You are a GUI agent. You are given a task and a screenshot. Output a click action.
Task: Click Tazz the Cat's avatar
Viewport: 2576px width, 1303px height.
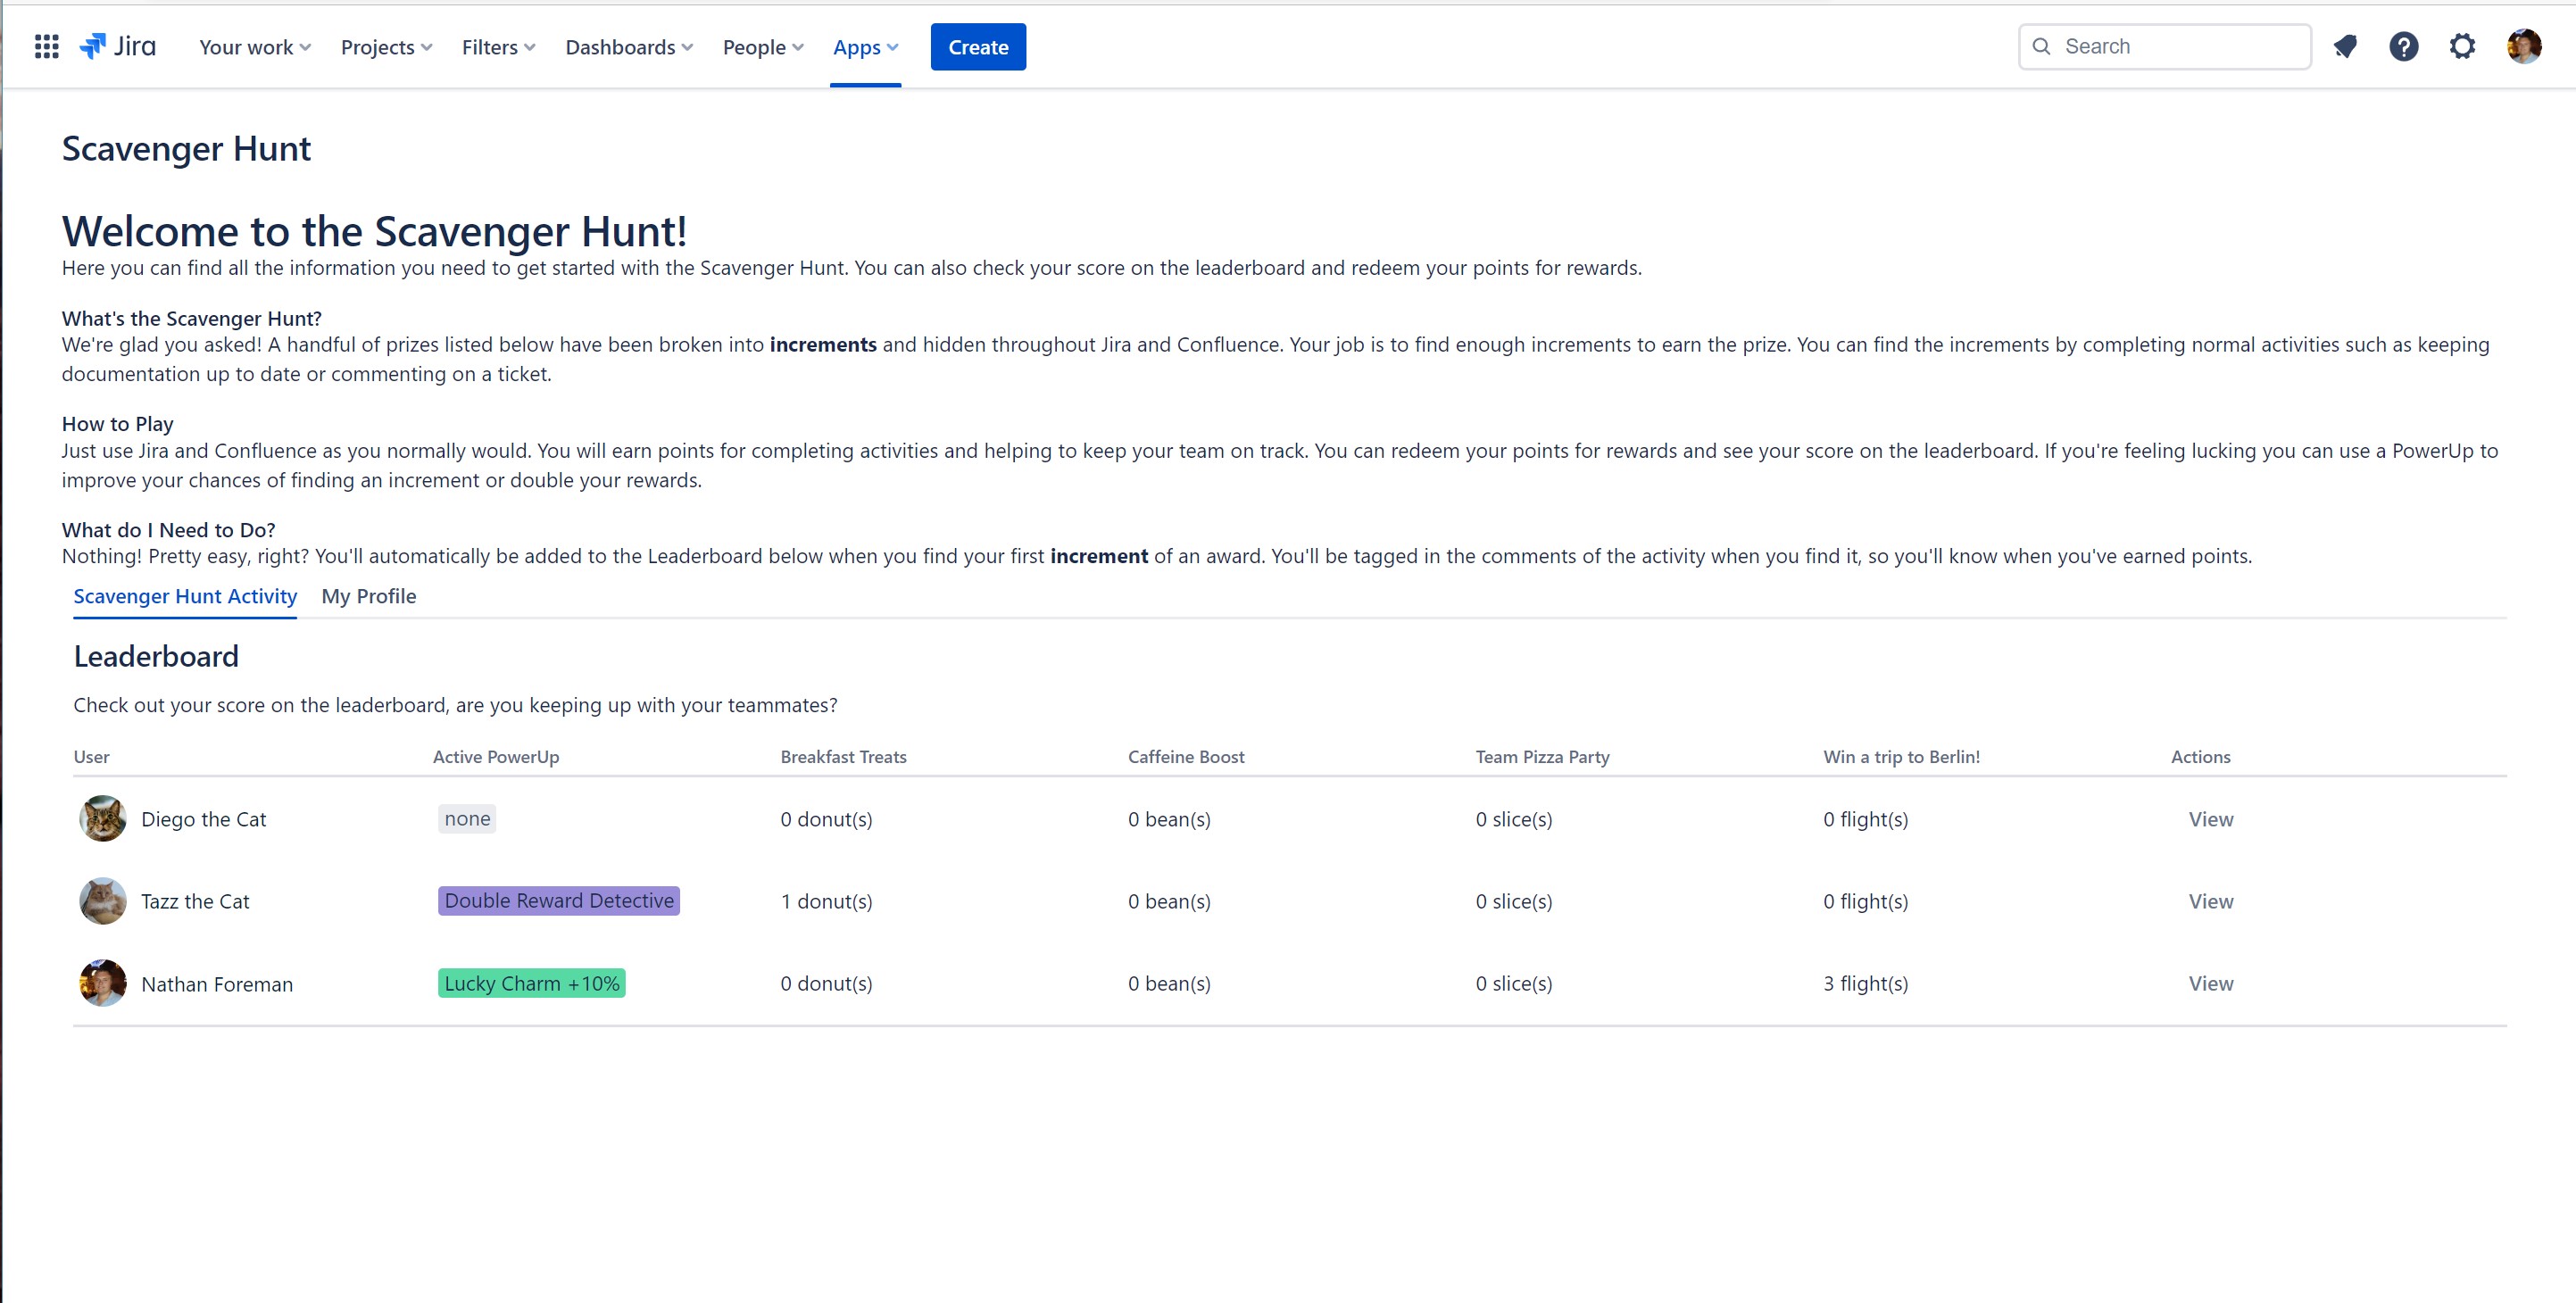pyautogui.click(x=102, y=901)
